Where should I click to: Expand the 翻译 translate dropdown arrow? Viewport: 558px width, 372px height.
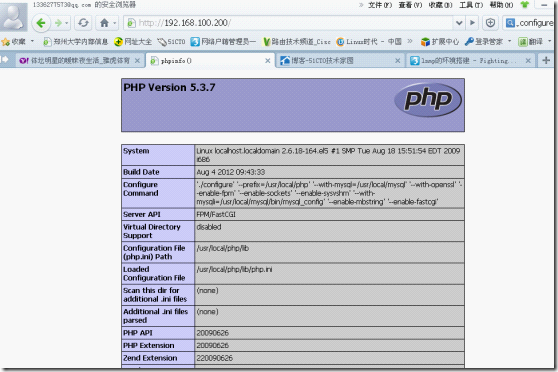click(549, 42)
